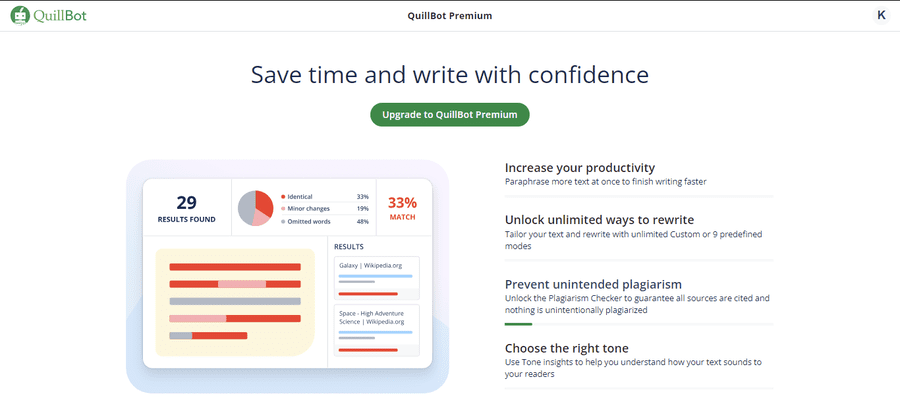Open the K user profile avatar
Image resolution: width=900 pixels, height=400 pixels.
[881, 15]
